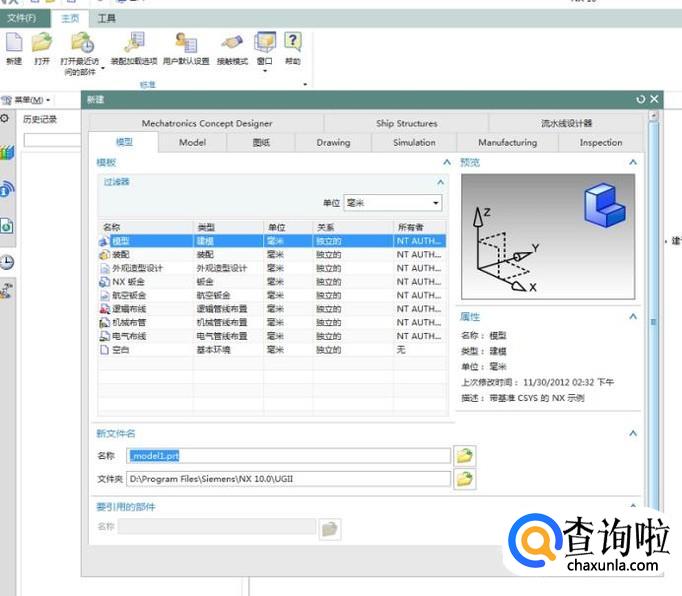This screenshot has width=682, height=596.
Task: Select the 电气布线 template row
Action: tap(272, 336)
